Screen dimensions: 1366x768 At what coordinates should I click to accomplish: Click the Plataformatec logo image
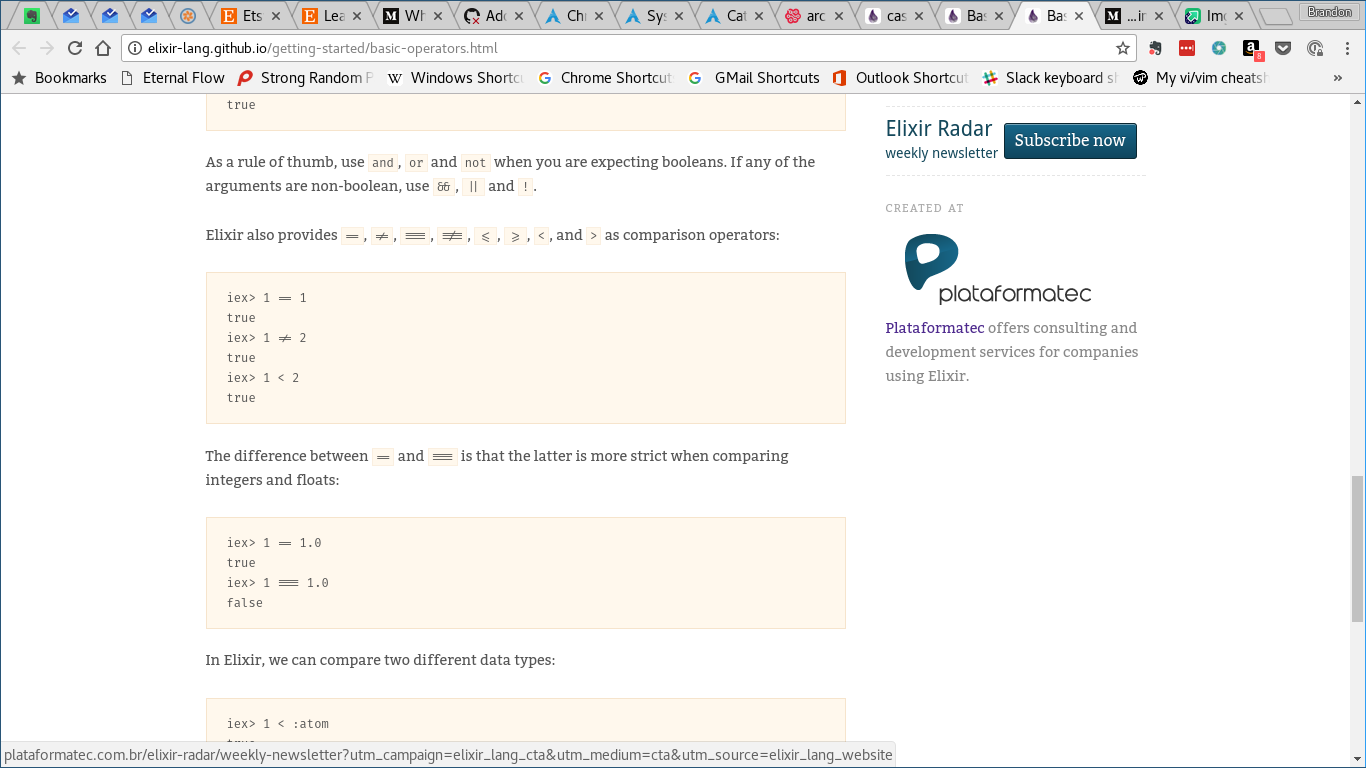click(998, 269)
